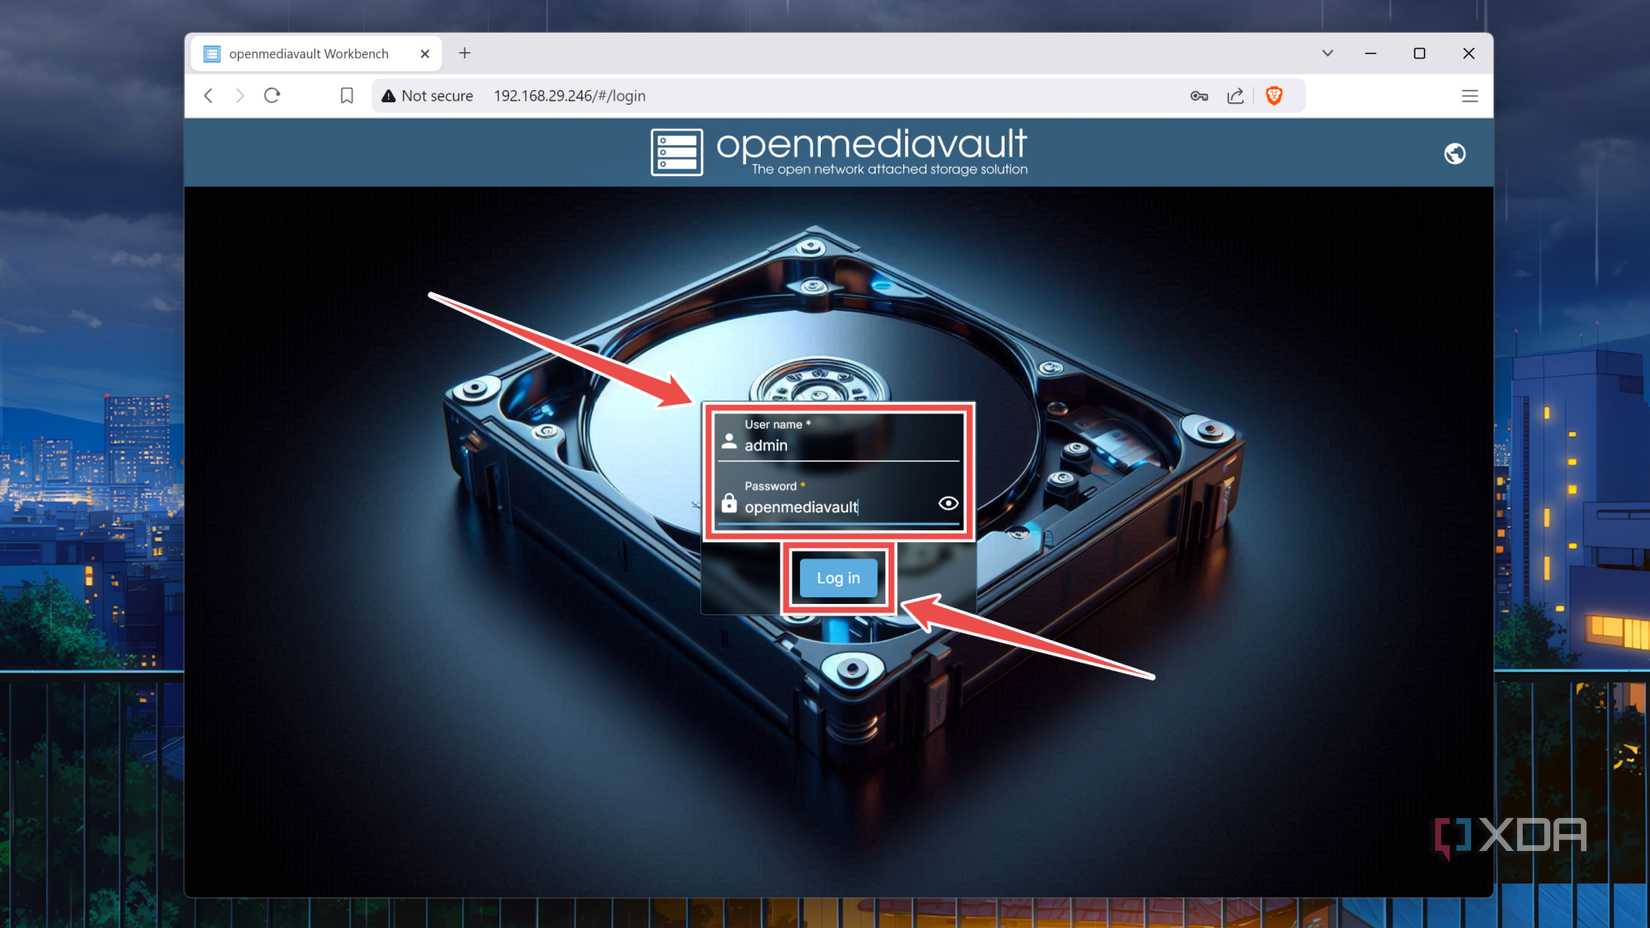This screenshot has width=1650, height=928.
Task: Go back with the browser back arrow
Action: 208,96
